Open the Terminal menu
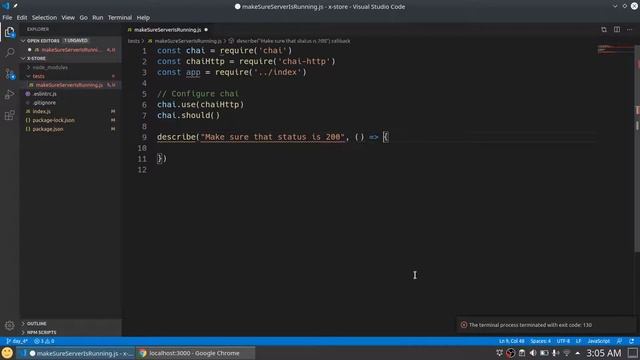Viewport: 640px width, 360px height. point(120,18)
